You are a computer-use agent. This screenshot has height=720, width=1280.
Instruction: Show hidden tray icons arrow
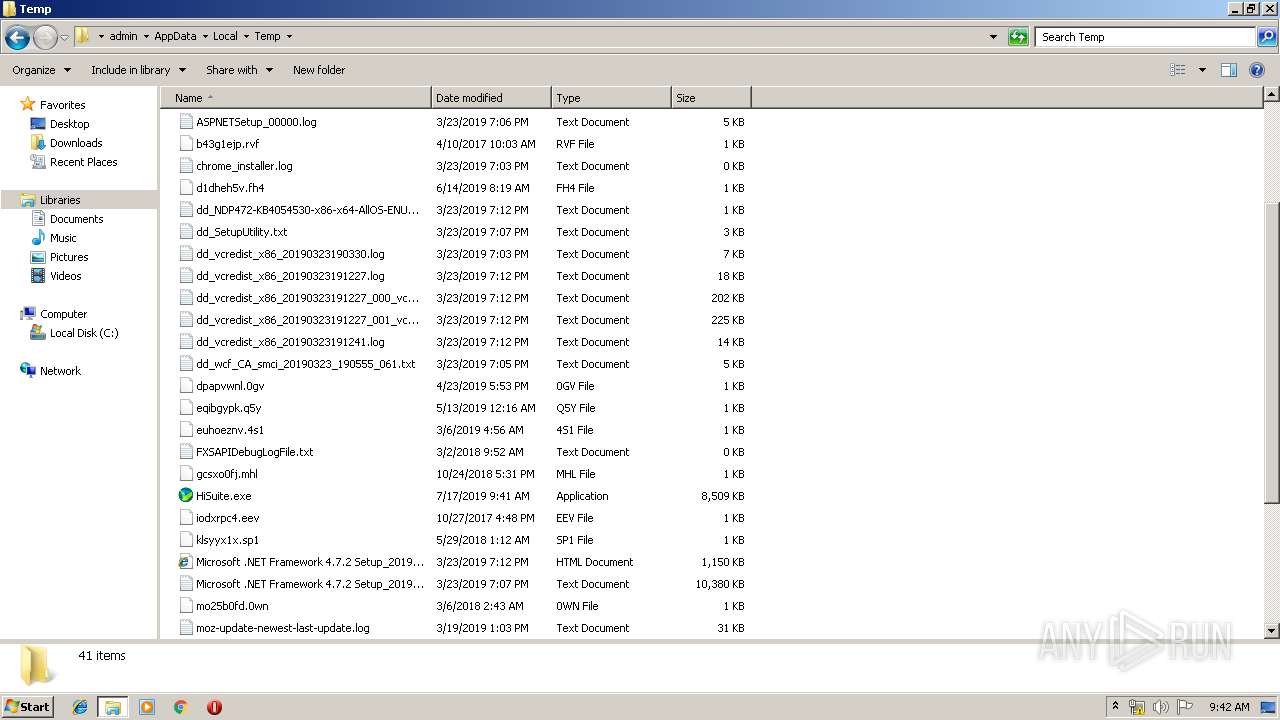[x=1115, y=707]
